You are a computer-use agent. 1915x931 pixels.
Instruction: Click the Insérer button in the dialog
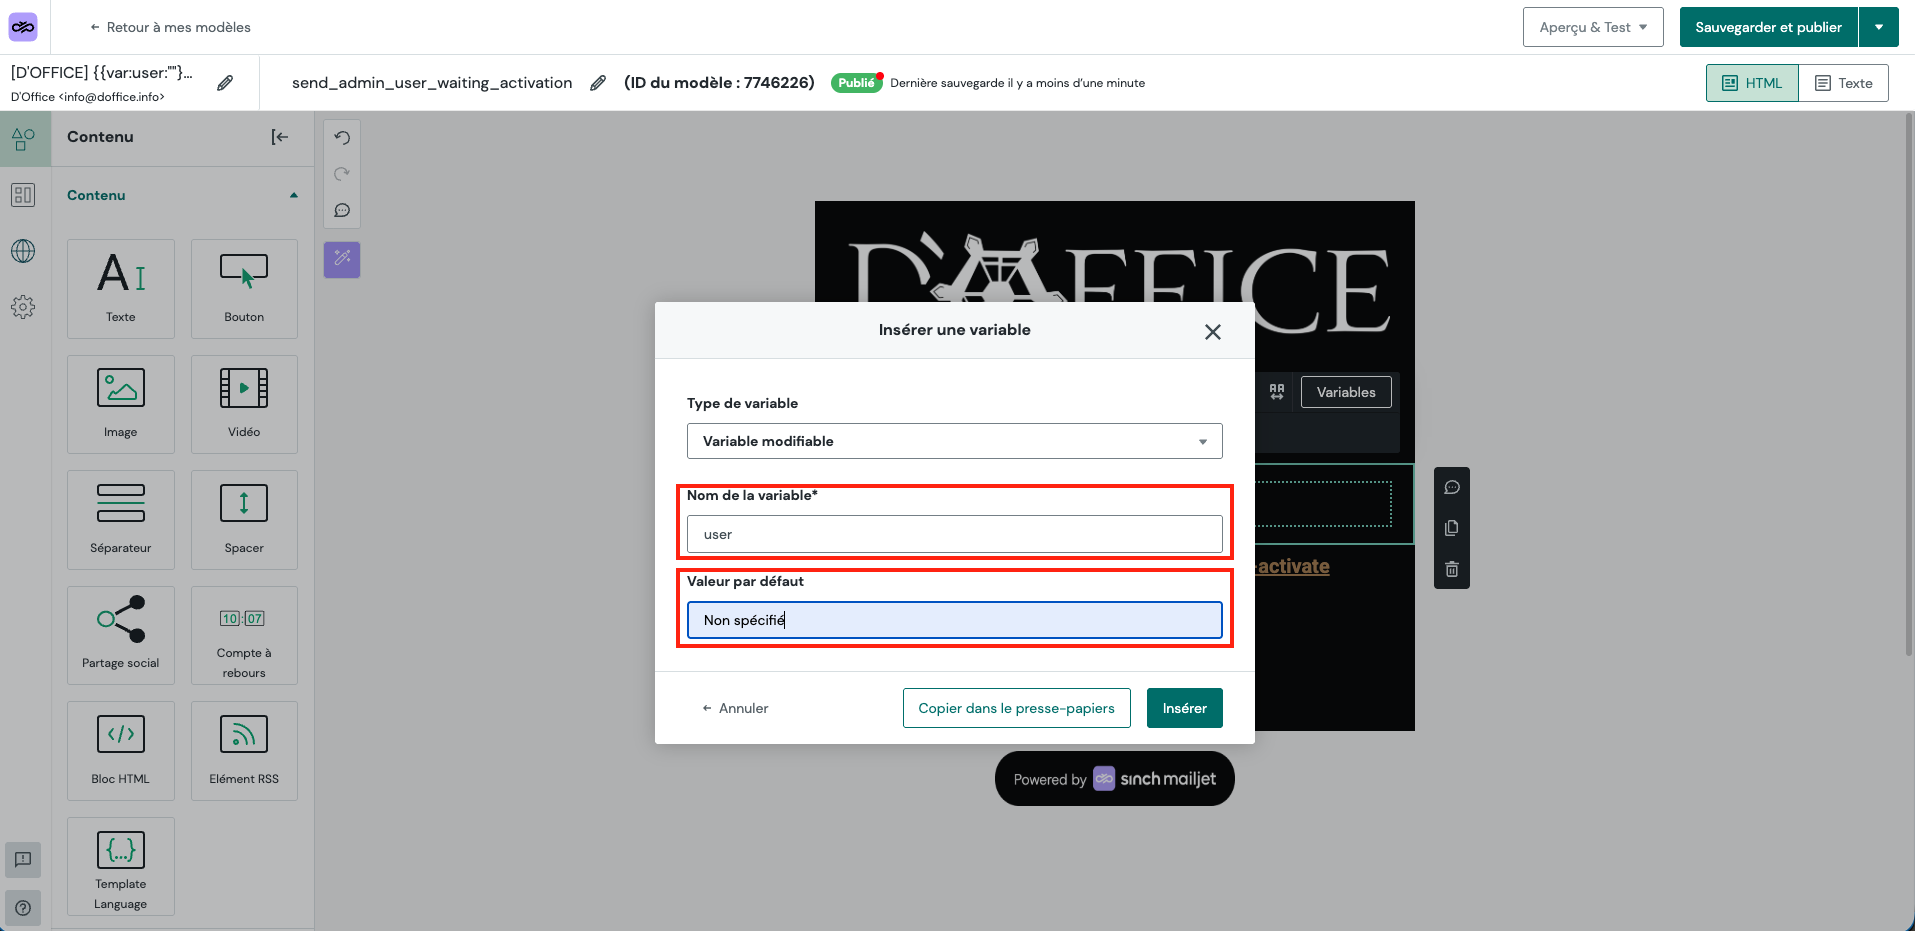1184,707
